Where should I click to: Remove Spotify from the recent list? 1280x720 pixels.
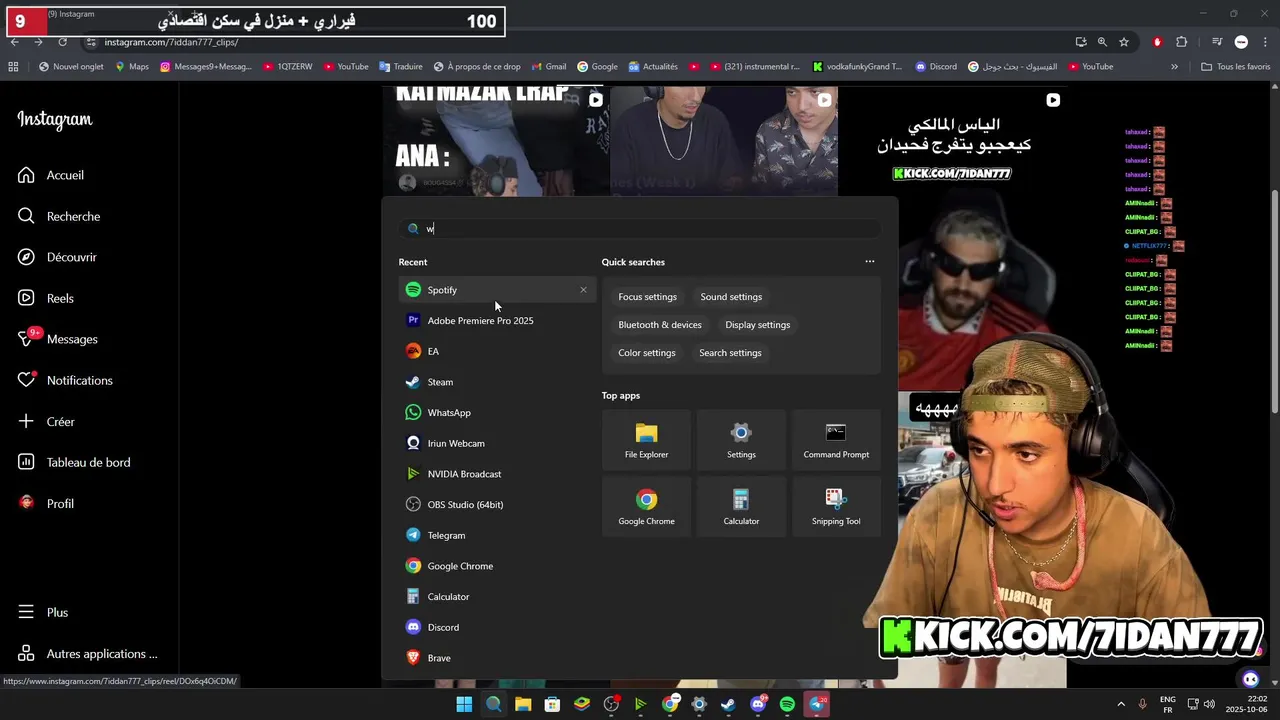pyautogui.click(x=583, y=290)
